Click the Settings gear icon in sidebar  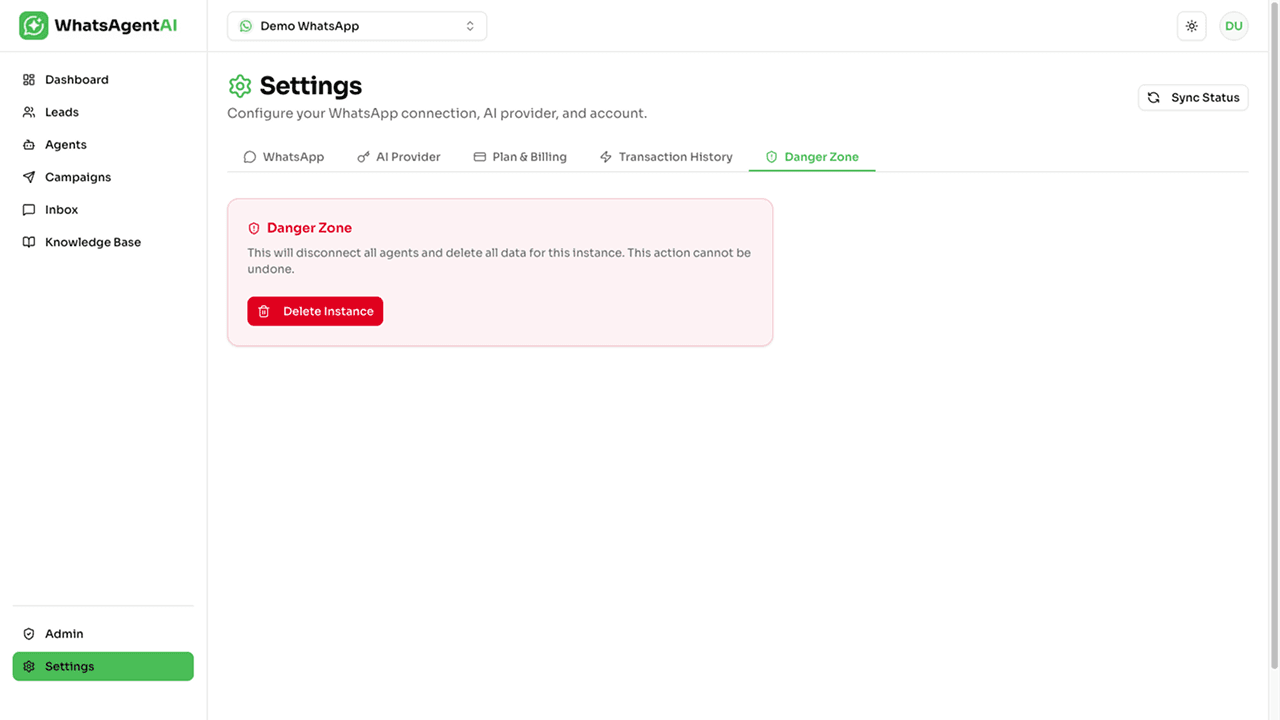coord(29,666)
